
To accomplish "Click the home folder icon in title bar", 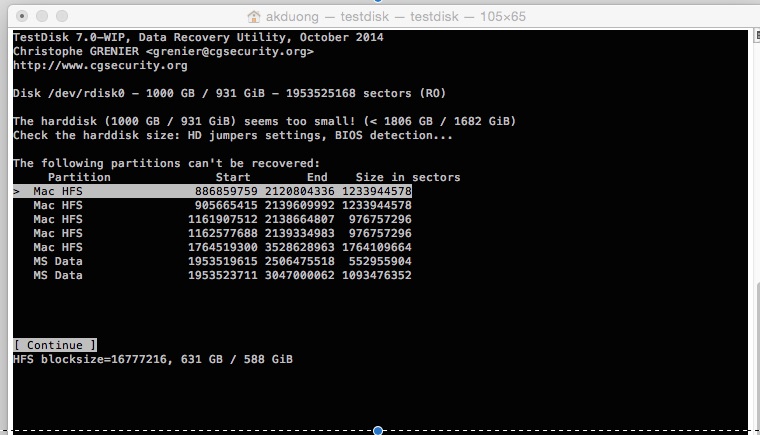I will coord(253,16).
